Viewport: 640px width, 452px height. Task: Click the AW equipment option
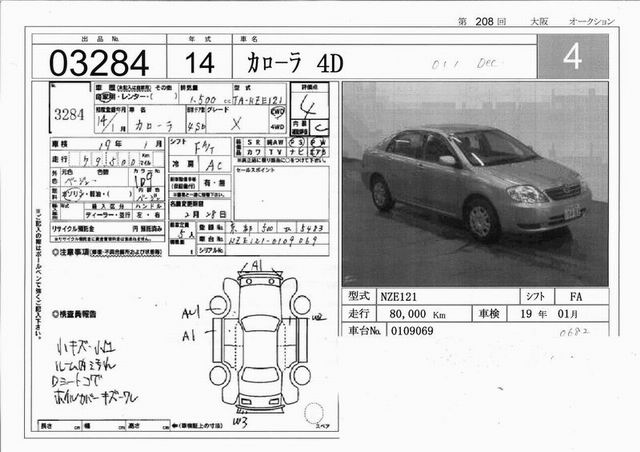[x=275, y=142]
